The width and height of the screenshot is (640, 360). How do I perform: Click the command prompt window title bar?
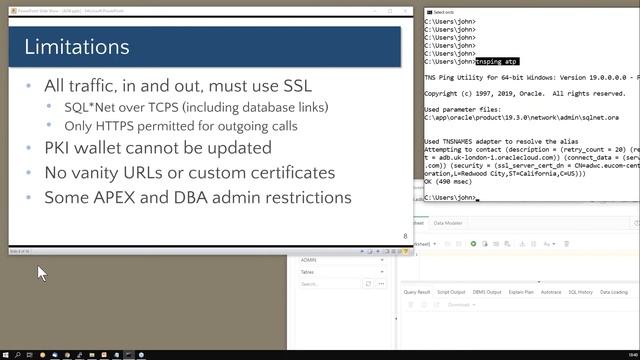click(532, 12)
